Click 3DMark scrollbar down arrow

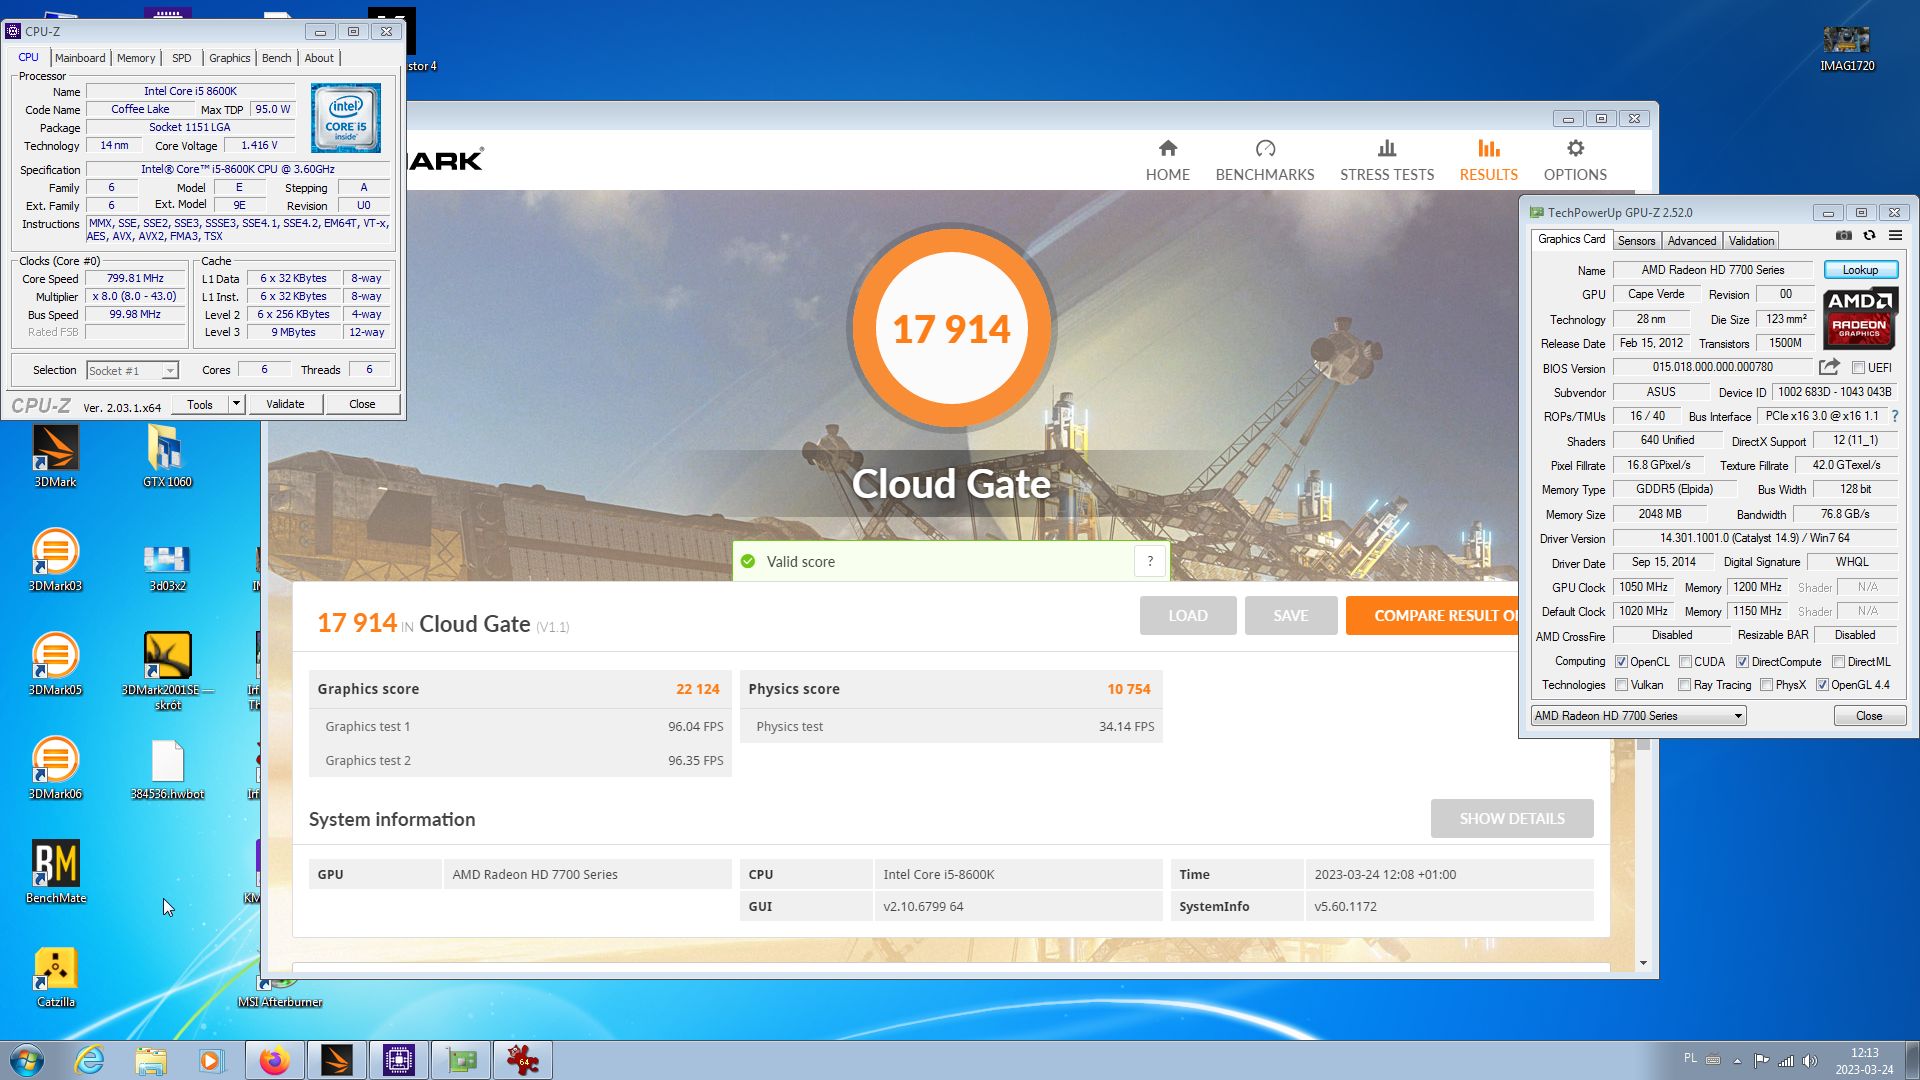click(1643, 963)
